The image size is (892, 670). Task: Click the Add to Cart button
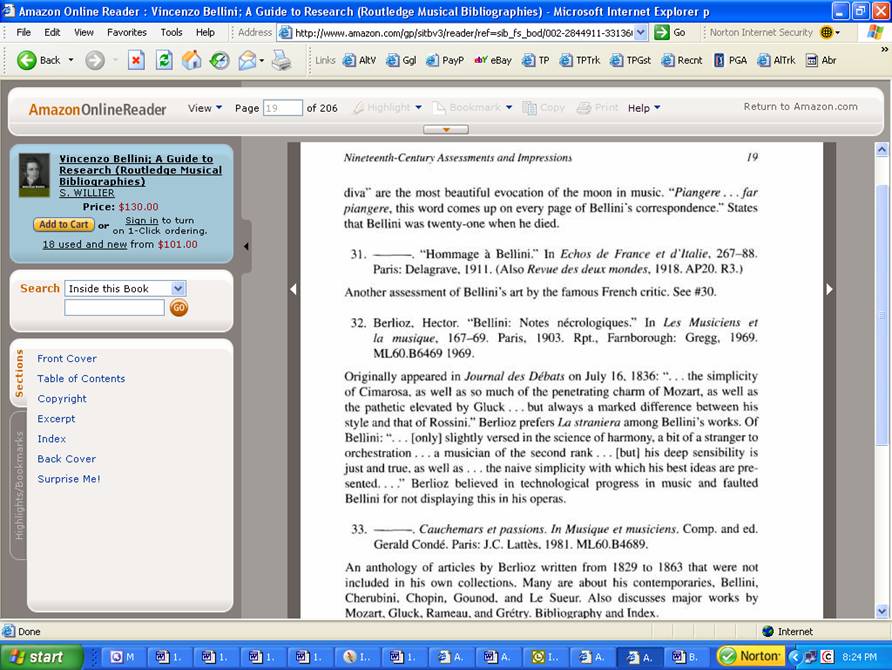(64, 225)
